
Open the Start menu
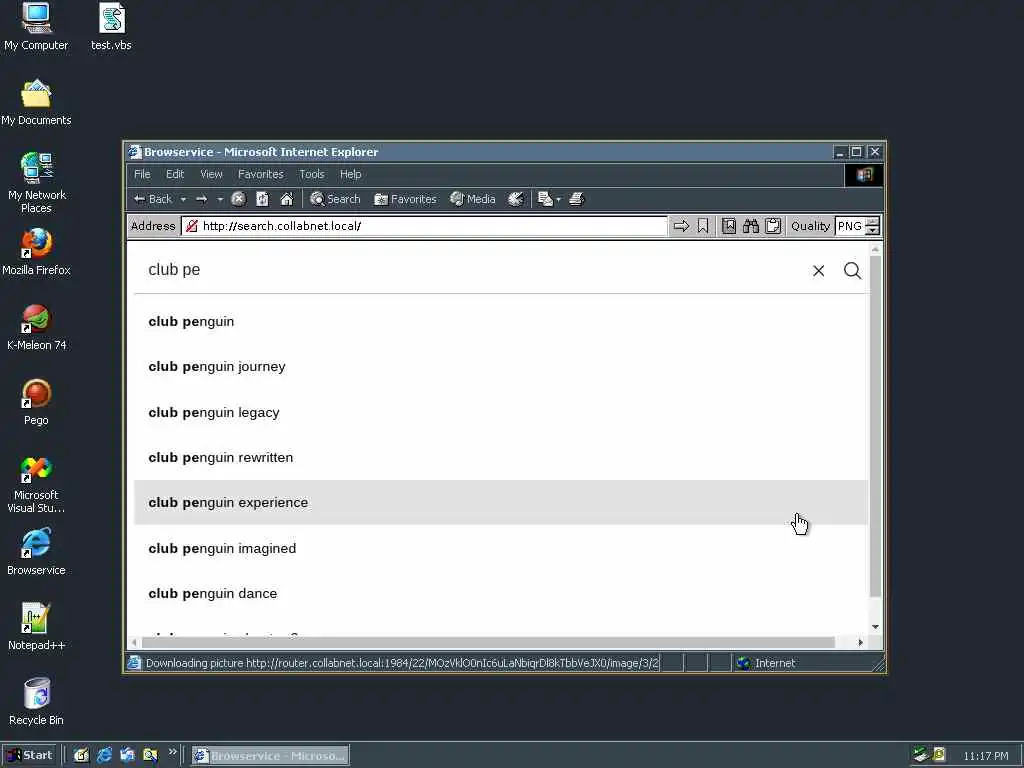(x=29, y=756)
